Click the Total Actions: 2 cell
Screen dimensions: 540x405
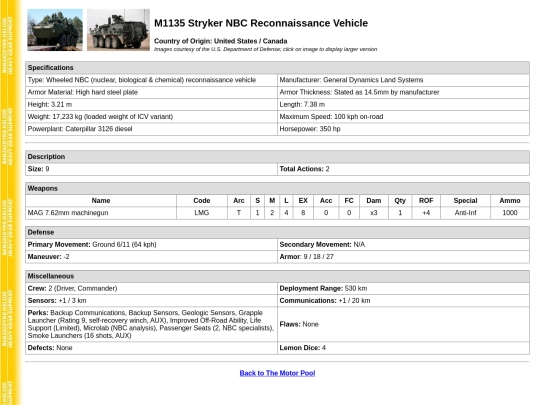tap(403, 169)
